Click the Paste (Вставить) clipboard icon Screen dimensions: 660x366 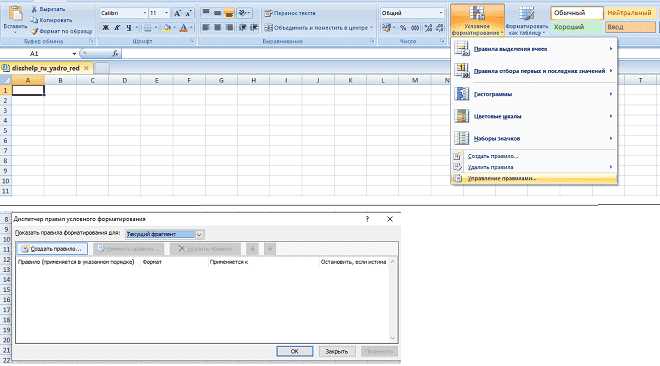(x=15, y=14)
